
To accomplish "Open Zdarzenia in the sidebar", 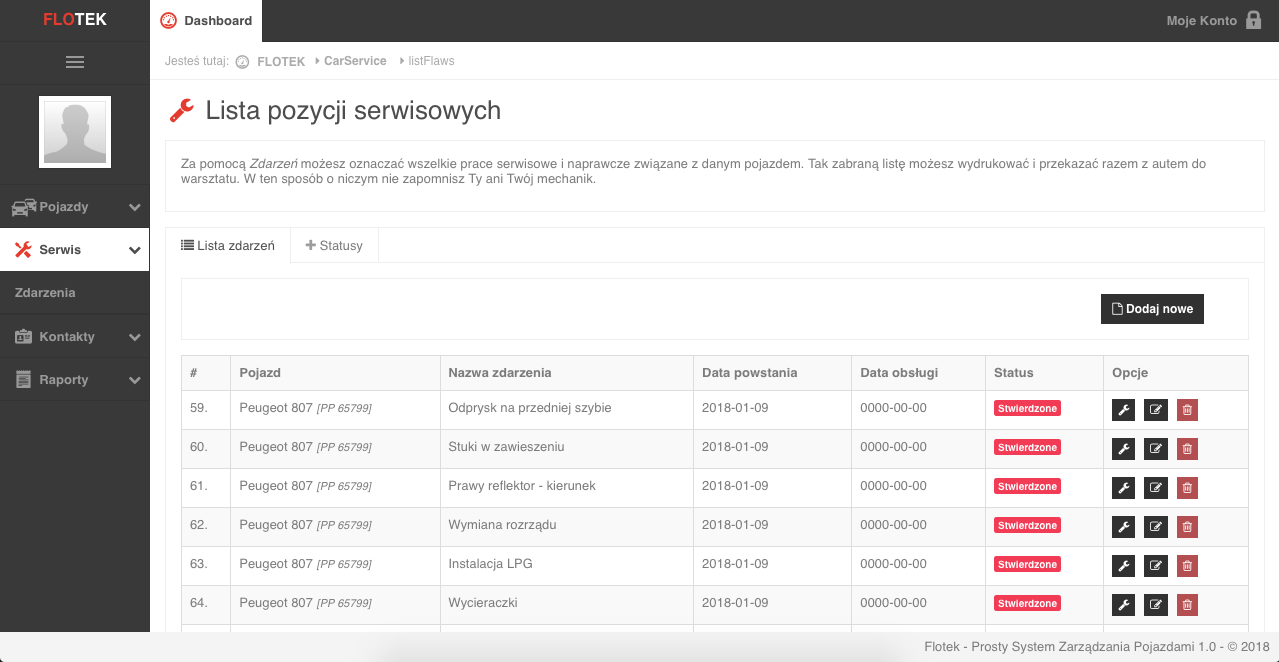I will point(75,293).
